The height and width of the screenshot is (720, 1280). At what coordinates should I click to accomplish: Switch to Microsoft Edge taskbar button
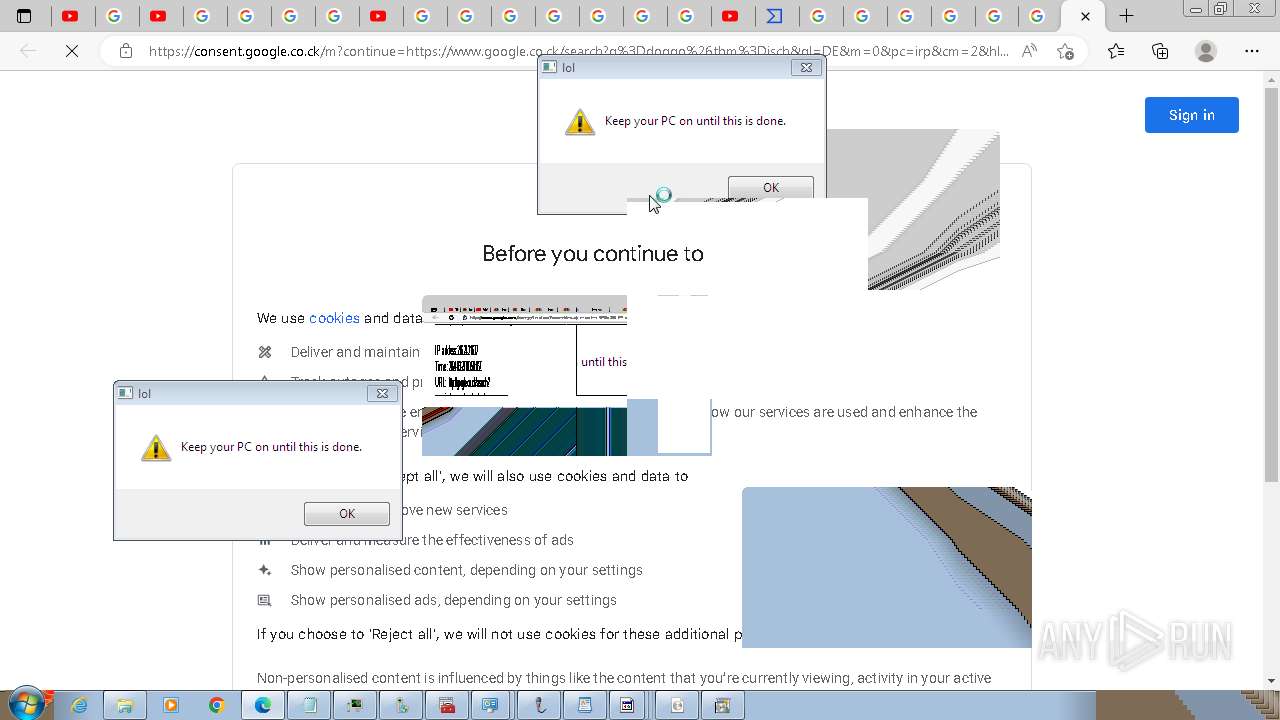pos(263,706)
